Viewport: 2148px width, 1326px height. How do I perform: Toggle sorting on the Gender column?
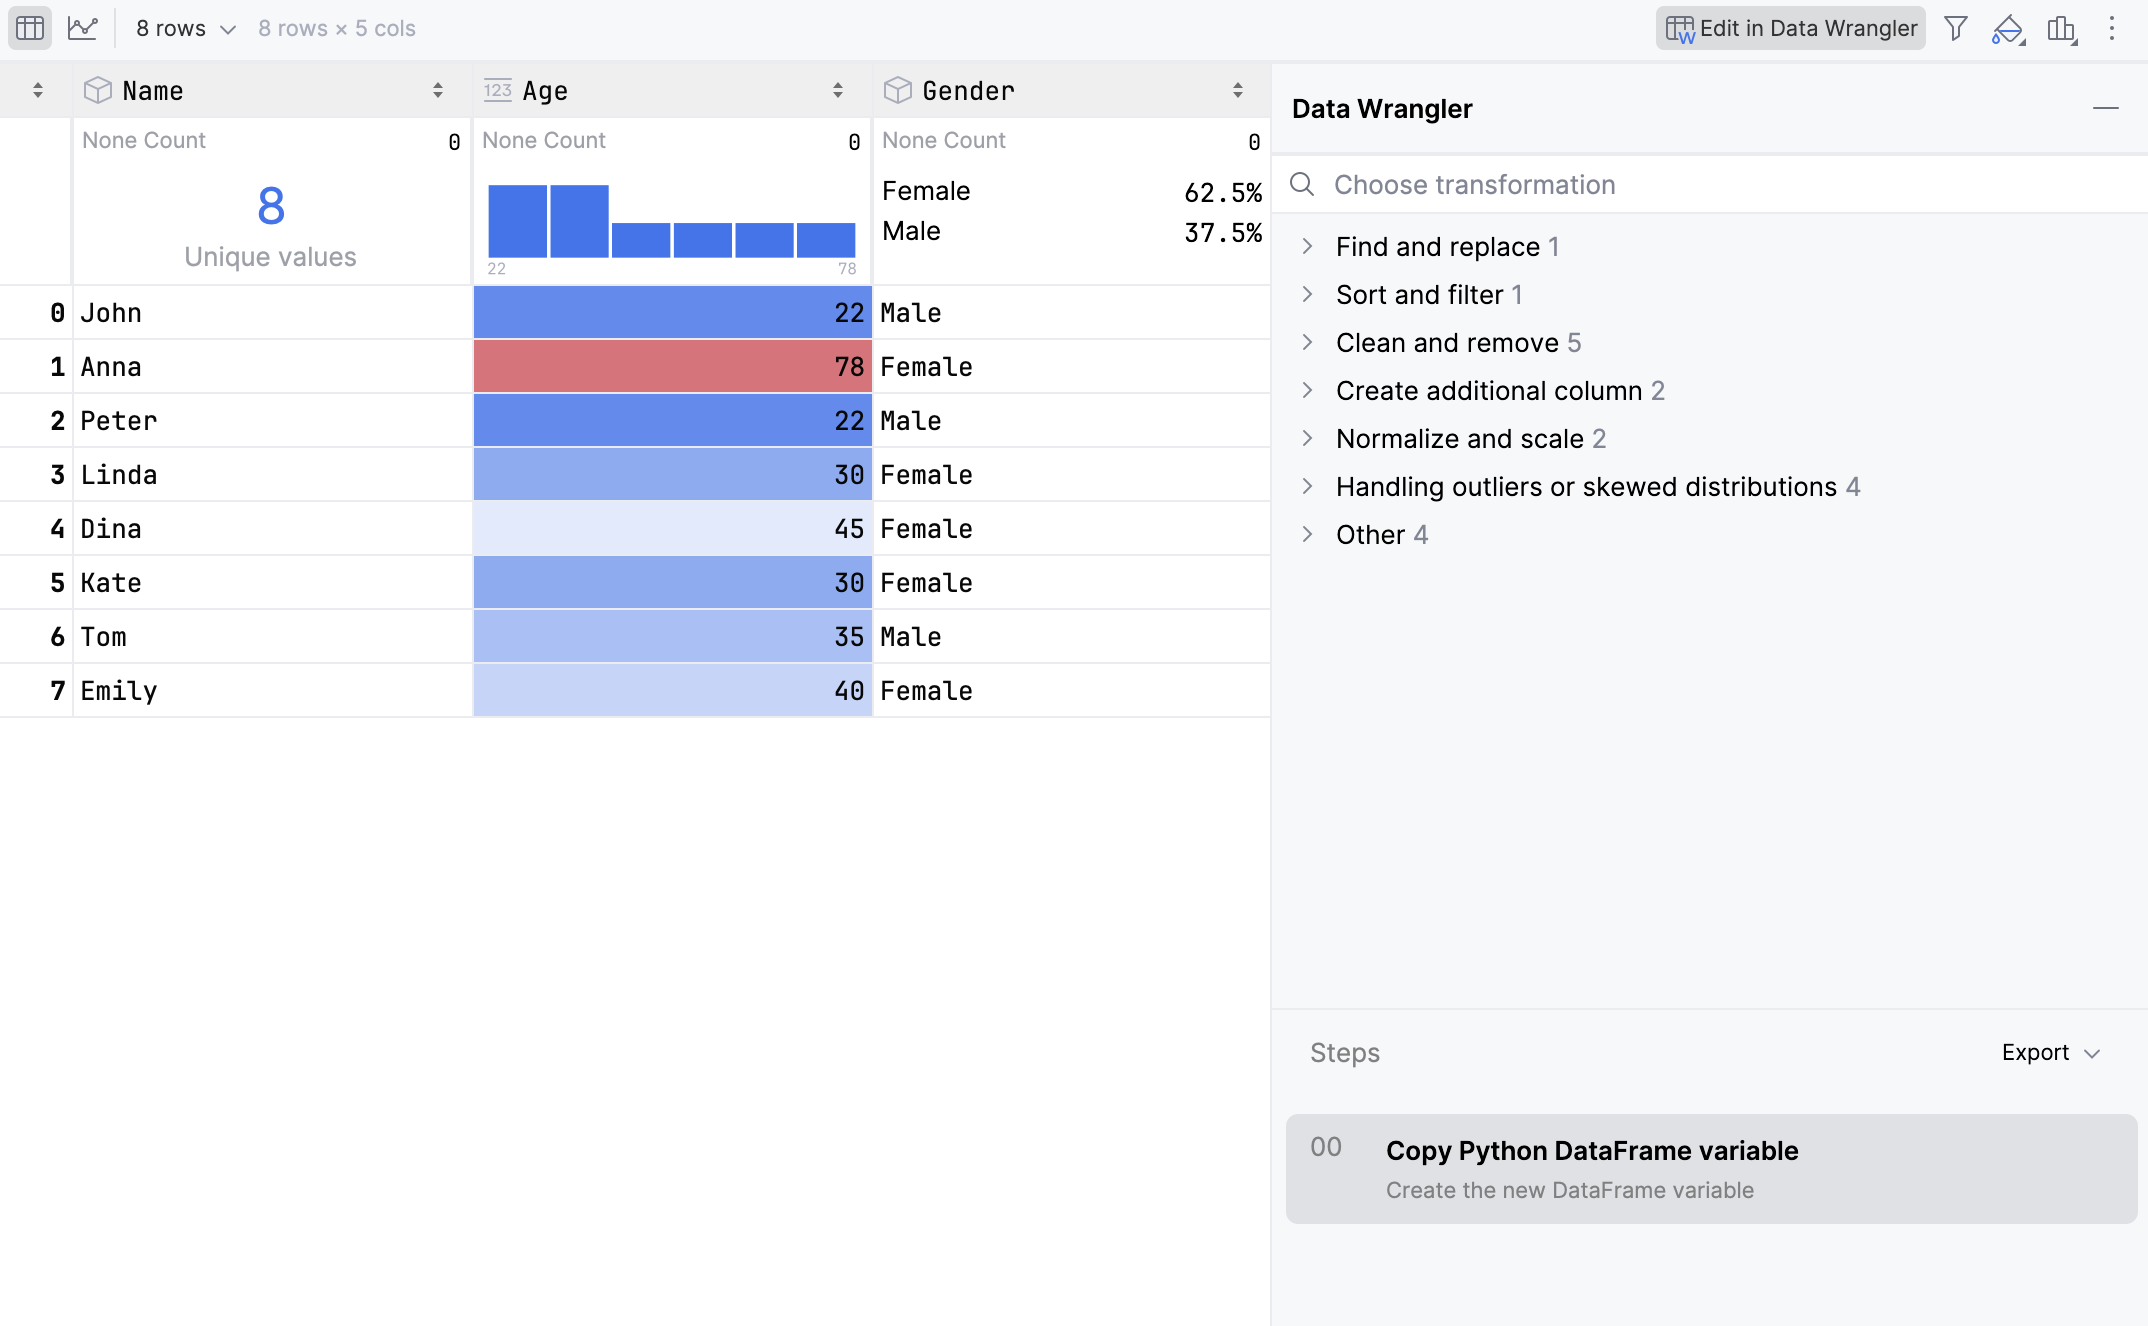tap(1238, 89)
